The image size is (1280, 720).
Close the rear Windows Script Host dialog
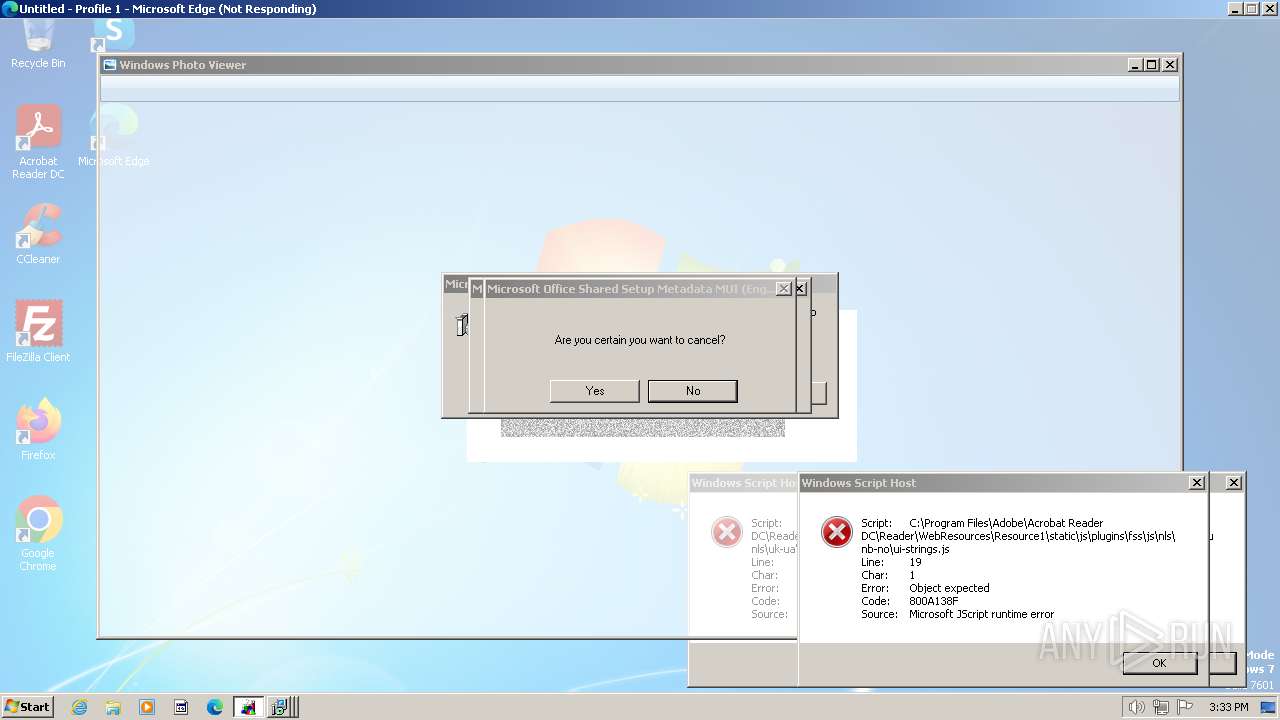tap(1234, 483)
